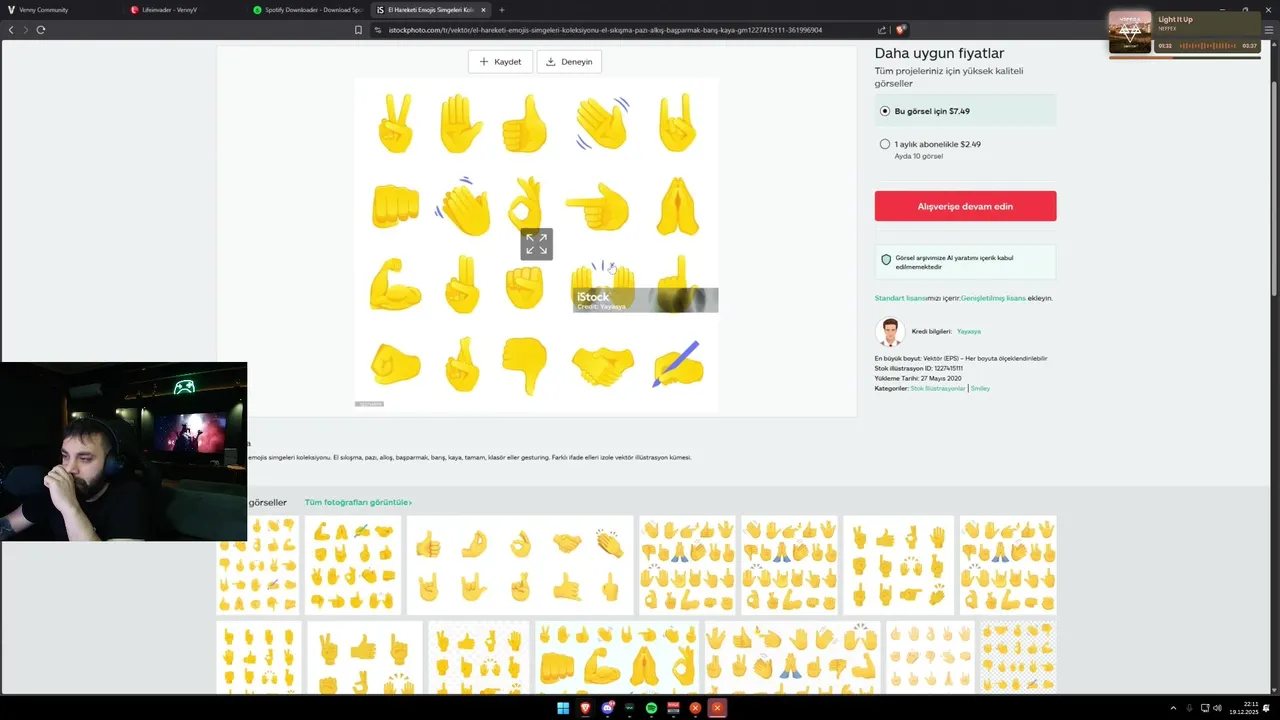Viewport: 1280px width, 720px height.
Task: Seek in the Light It Up waveform
Action: click(x=1207, y=46)
